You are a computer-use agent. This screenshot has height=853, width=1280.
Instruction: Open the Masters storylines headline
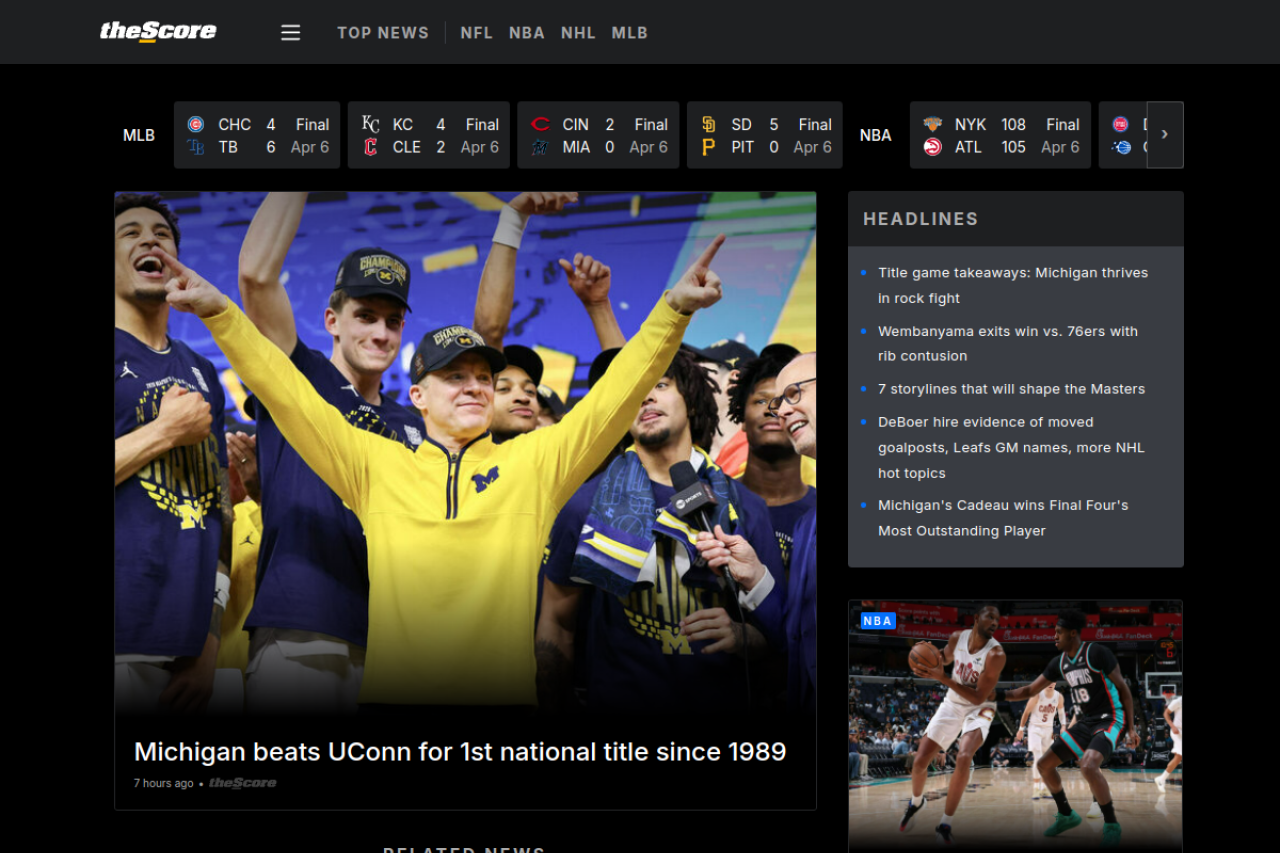pyautogui.click(x=1011, y=389)
